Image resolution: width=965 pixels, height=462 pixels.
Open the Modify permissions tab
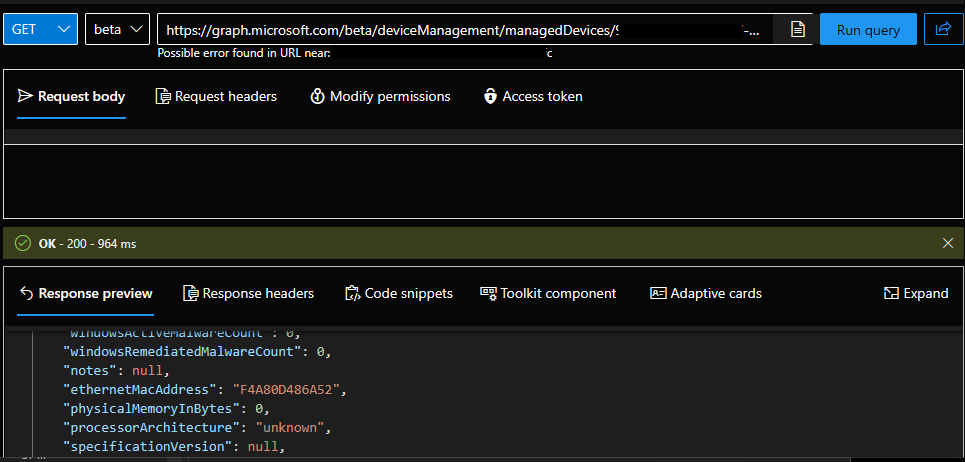click(x=381, y=97)
